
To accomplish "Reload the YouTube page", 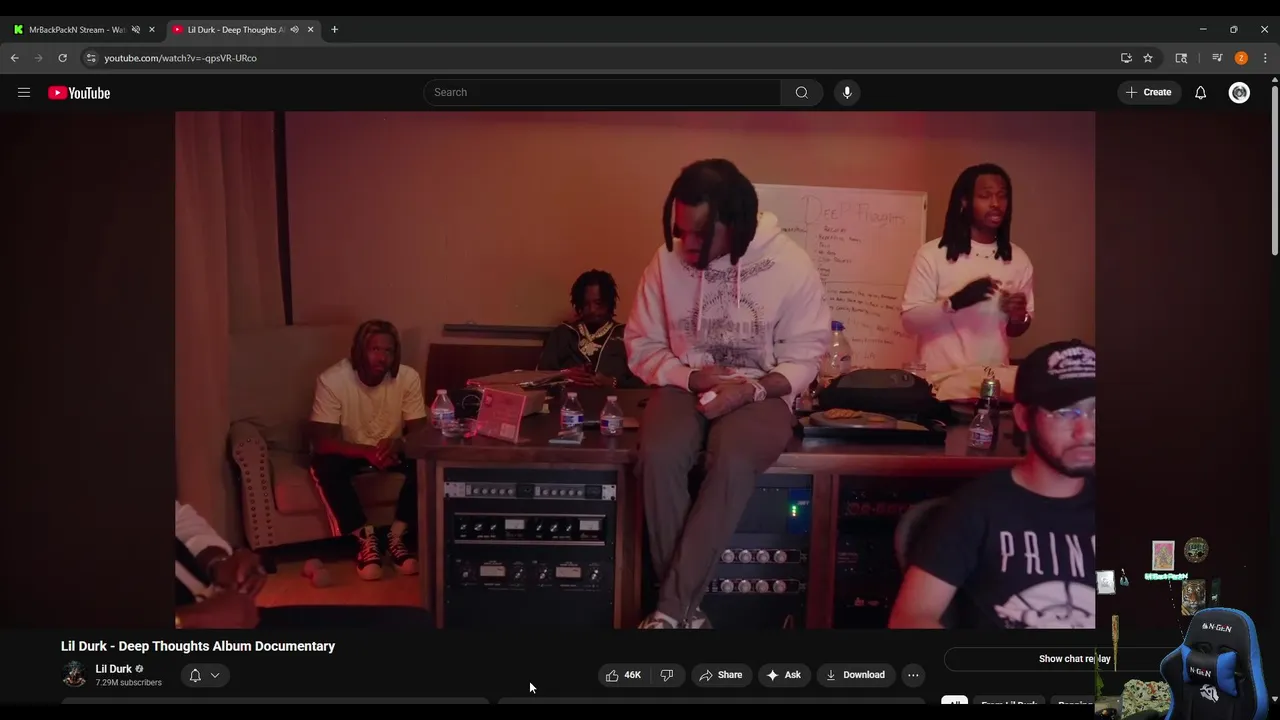I will pyautogui.click(x=63, y=58).
